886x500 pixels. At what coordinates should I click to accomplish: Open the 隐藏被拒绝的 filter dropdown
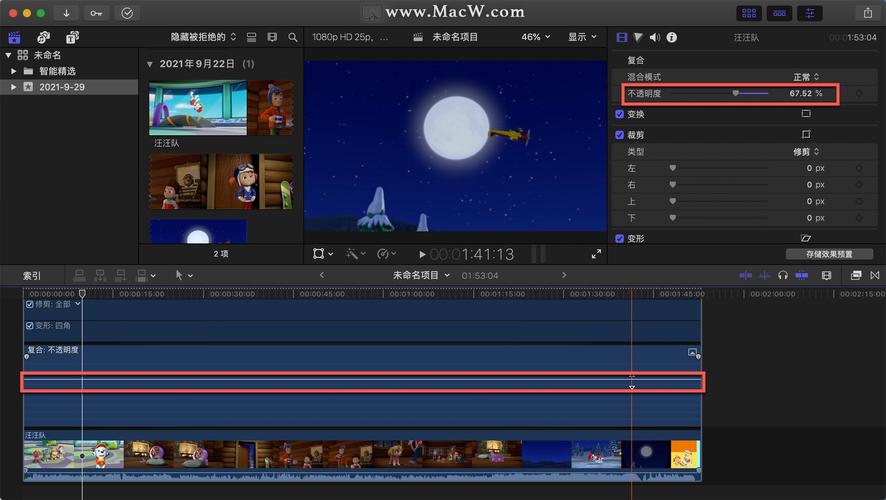click(203, 37)
